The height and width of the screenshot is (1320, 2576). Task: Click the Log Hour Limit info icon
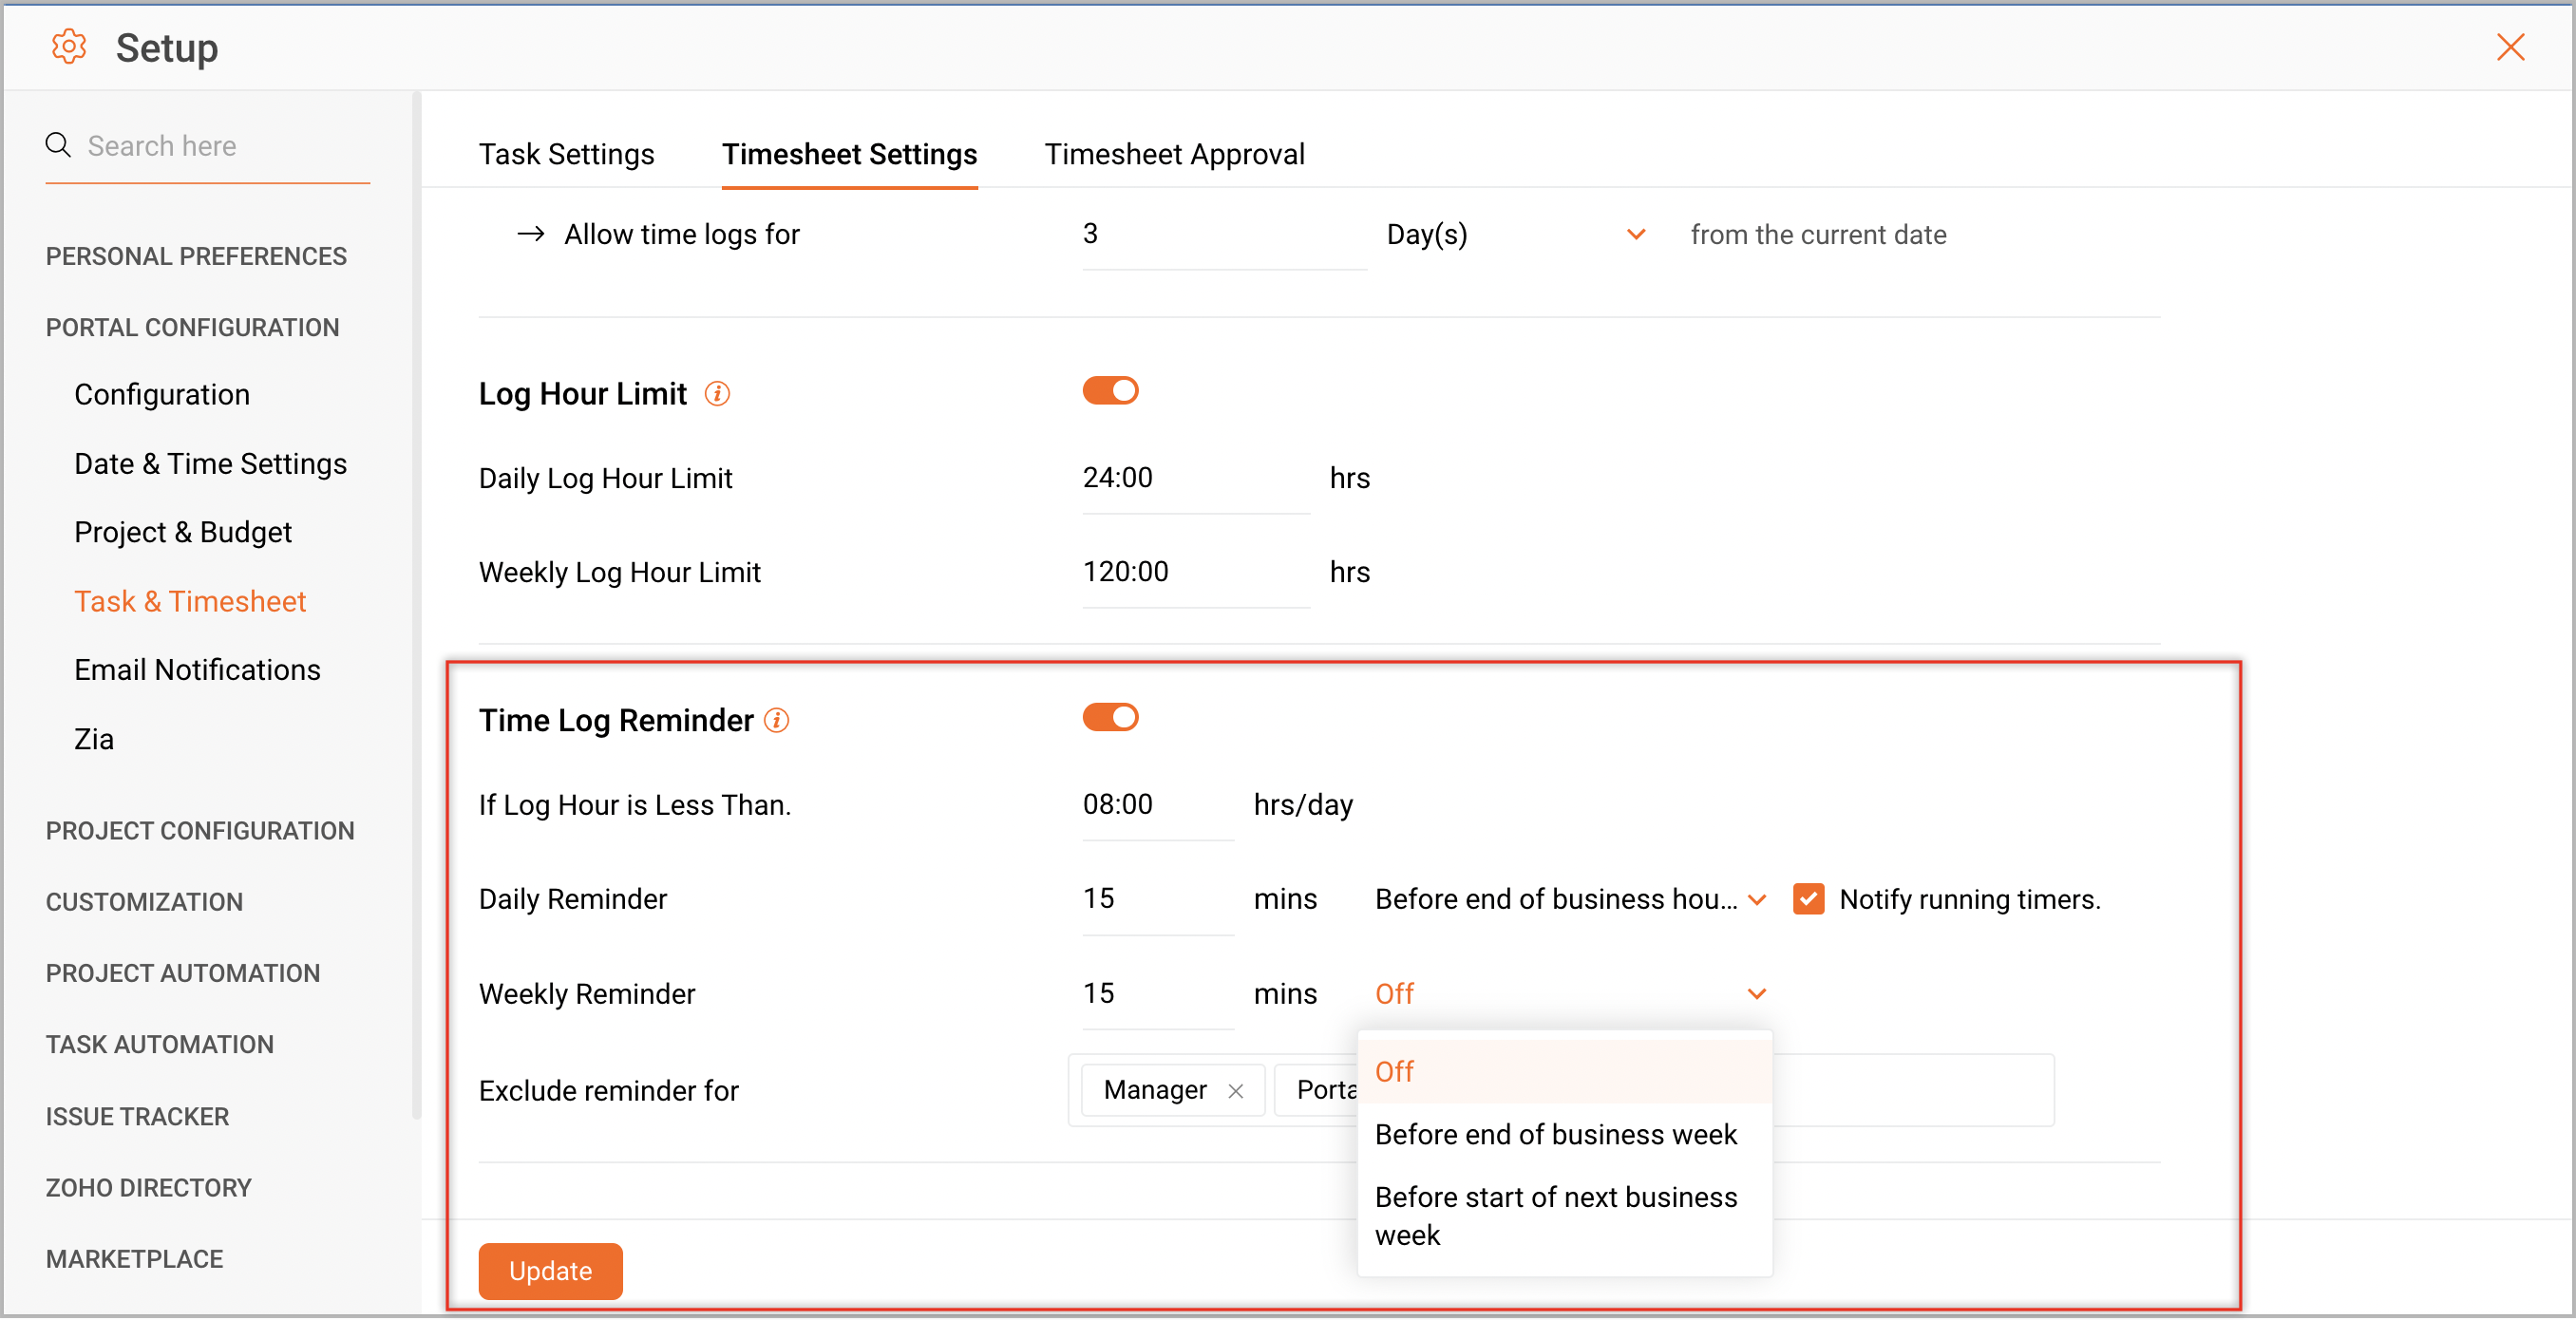717,394
